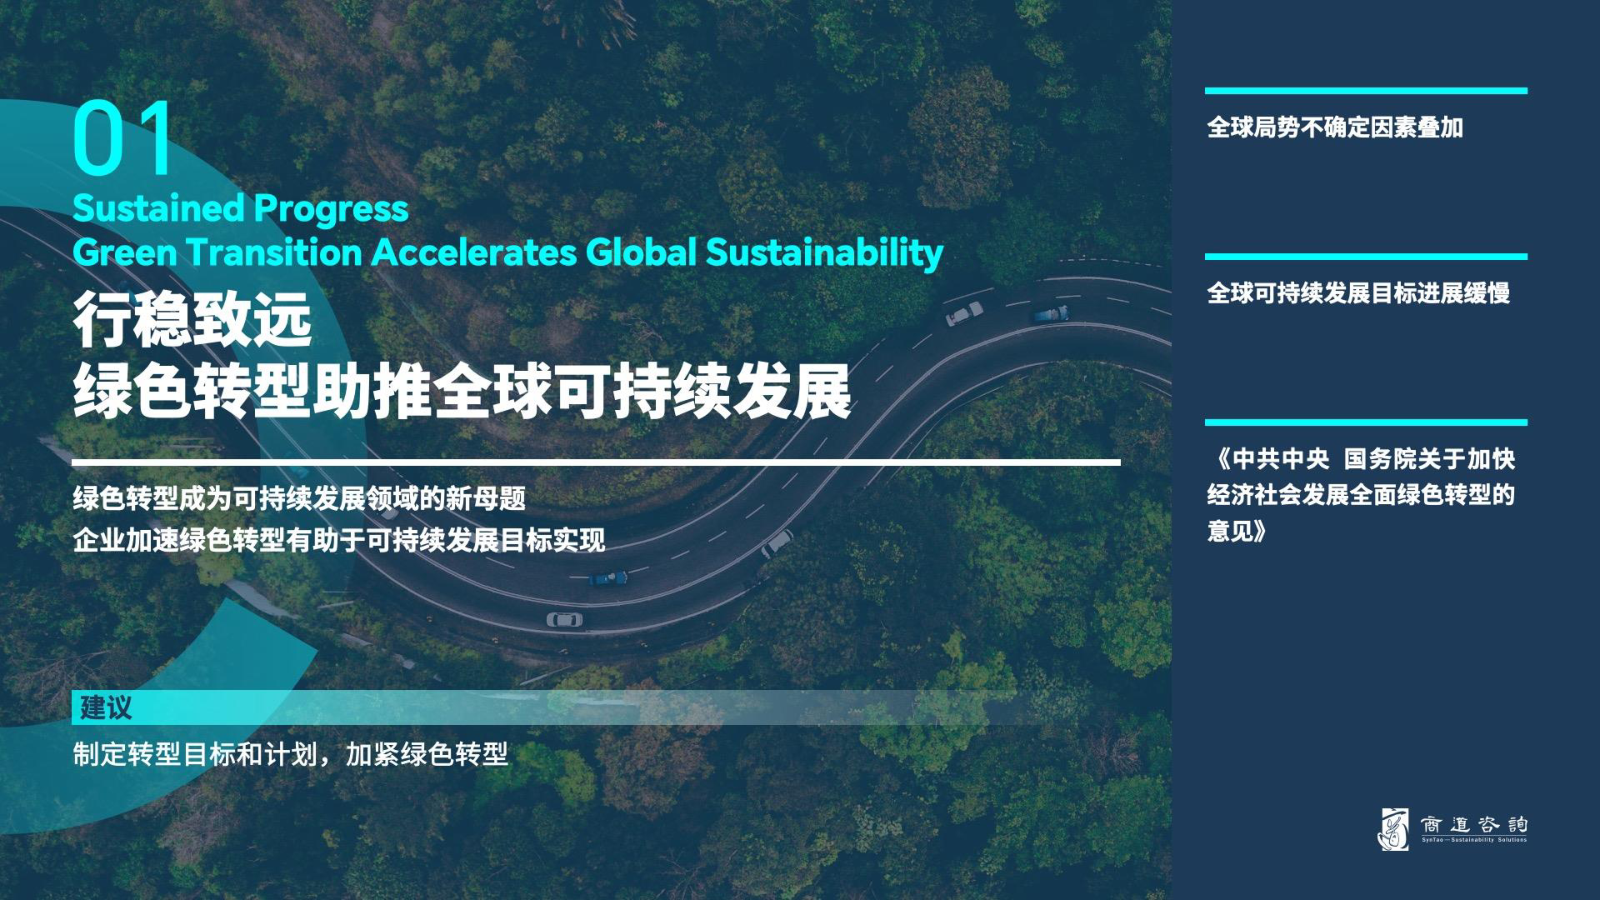
Task: Select the line "绿色转型成为可持续发展领域的新母题"
Action: 299,498
